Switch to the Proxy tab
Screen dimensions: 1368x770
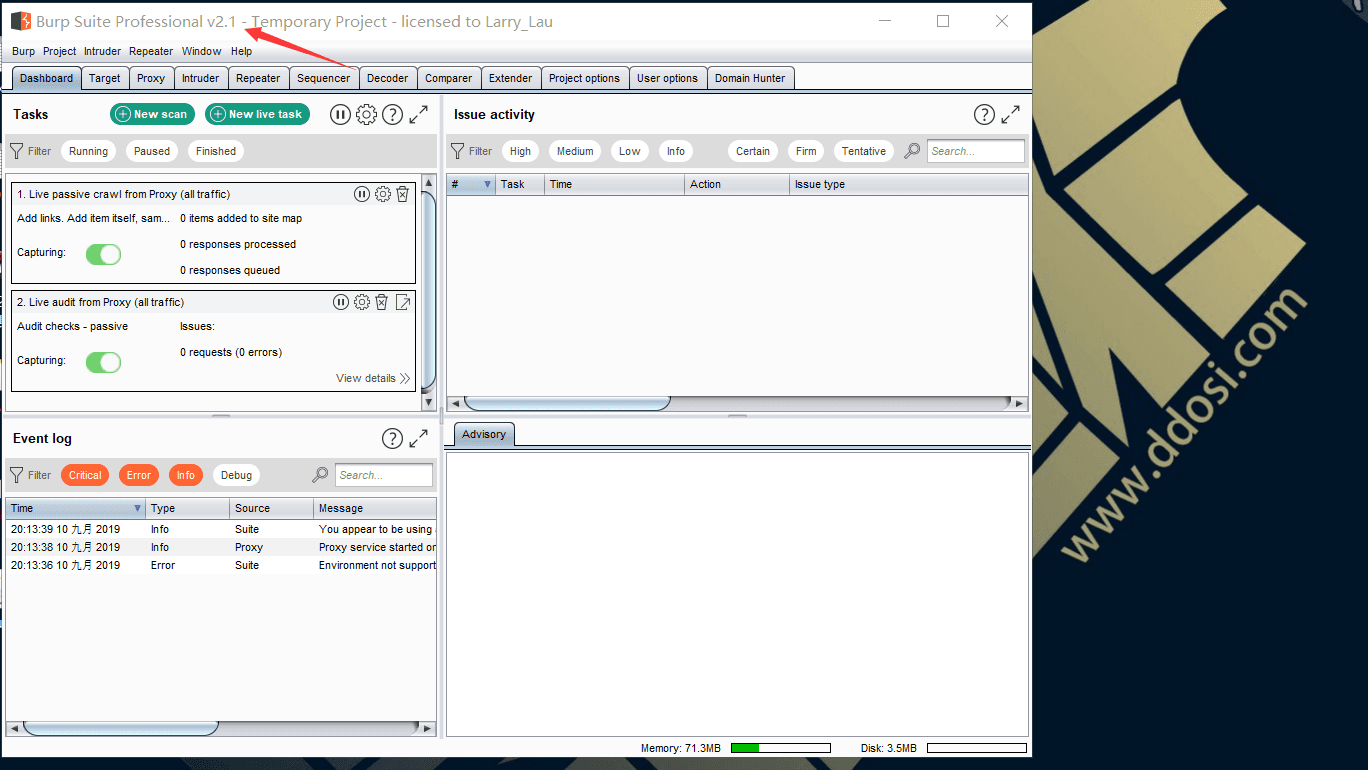pyautogui.click(x=151, y=78)
